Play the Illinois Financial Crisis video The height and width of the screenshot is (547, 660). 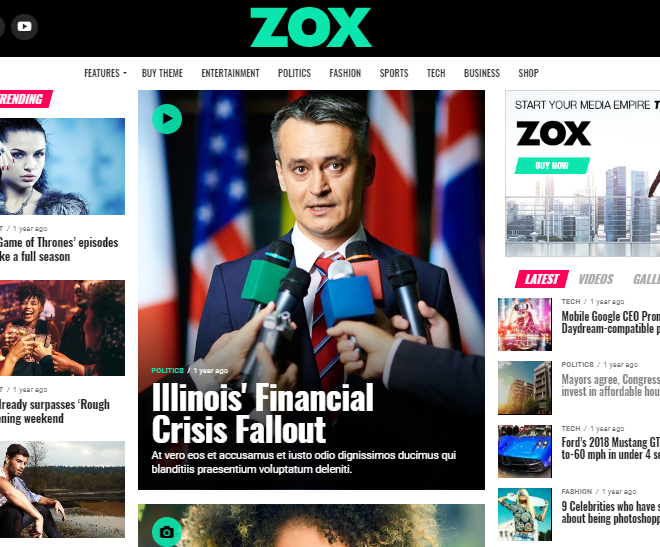click(167, 119)
